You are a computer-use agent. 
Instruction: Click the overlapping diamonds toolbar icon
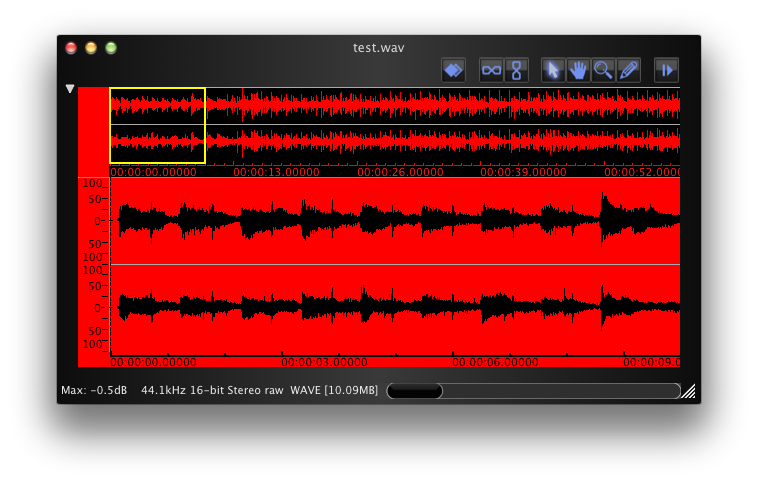[453, 71]
